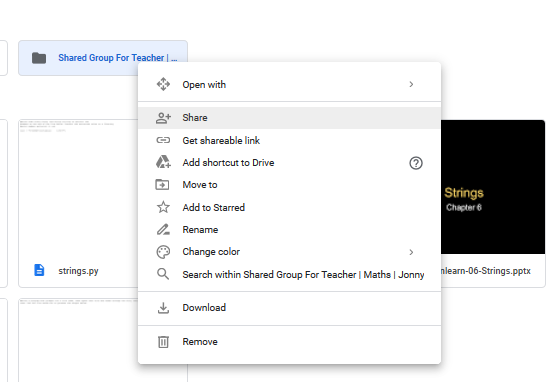
Task: Choose Rename from the menu
Action: point(290,230)
